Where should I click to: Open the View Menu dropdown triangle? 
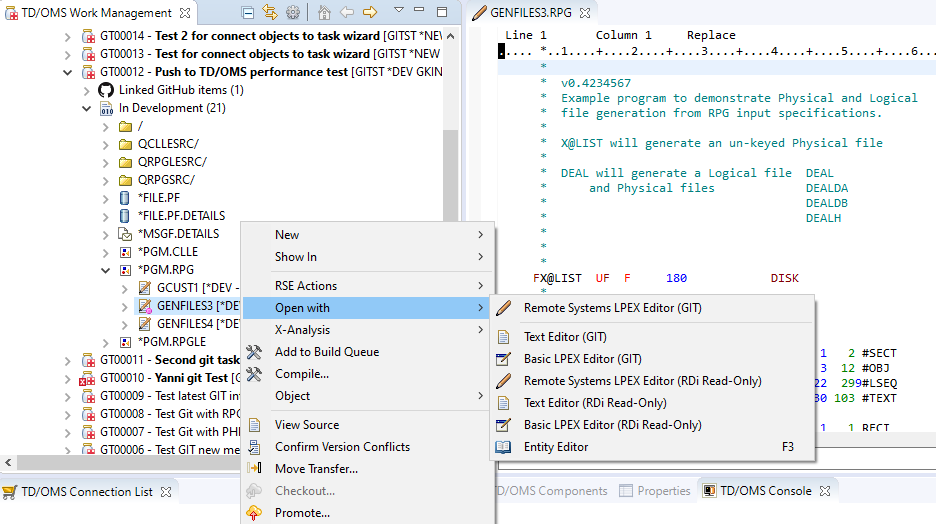pyautogui.click(x=398, y=11)
